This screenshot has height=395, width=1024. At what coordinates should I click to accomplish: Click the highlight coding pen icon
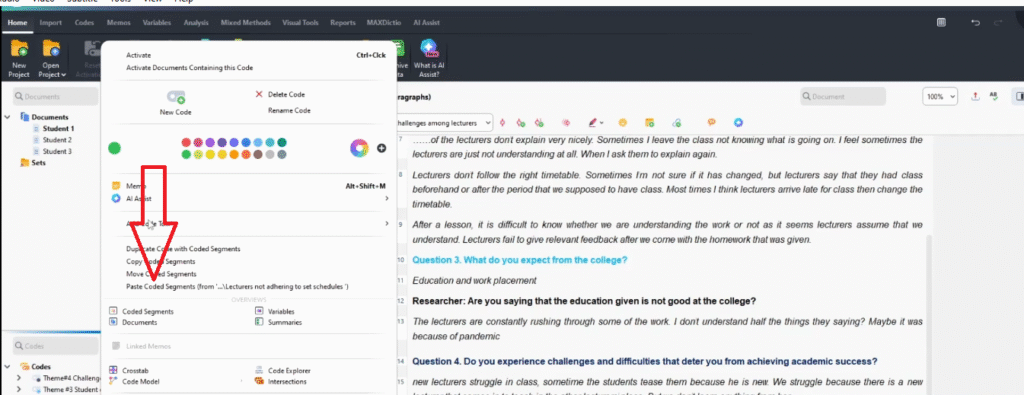tap(593, 122)
